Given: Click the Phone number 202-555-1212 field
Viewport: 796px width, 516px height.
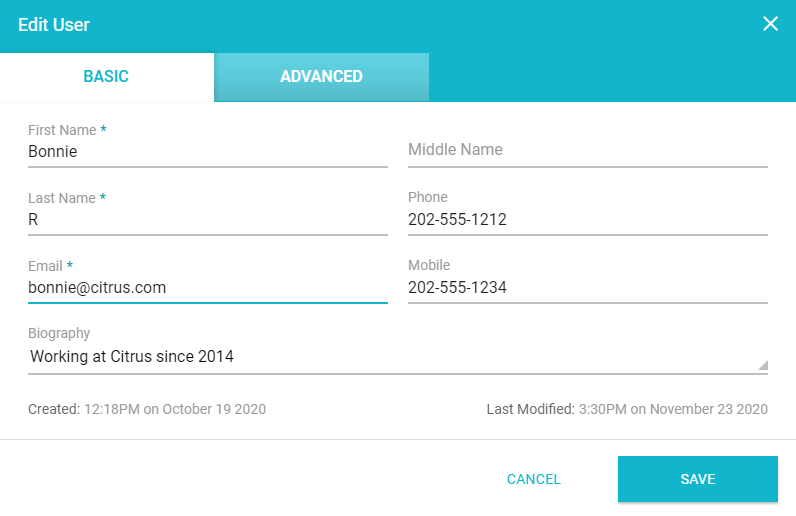Looking at the screenshot, I should tap(587, 220).
